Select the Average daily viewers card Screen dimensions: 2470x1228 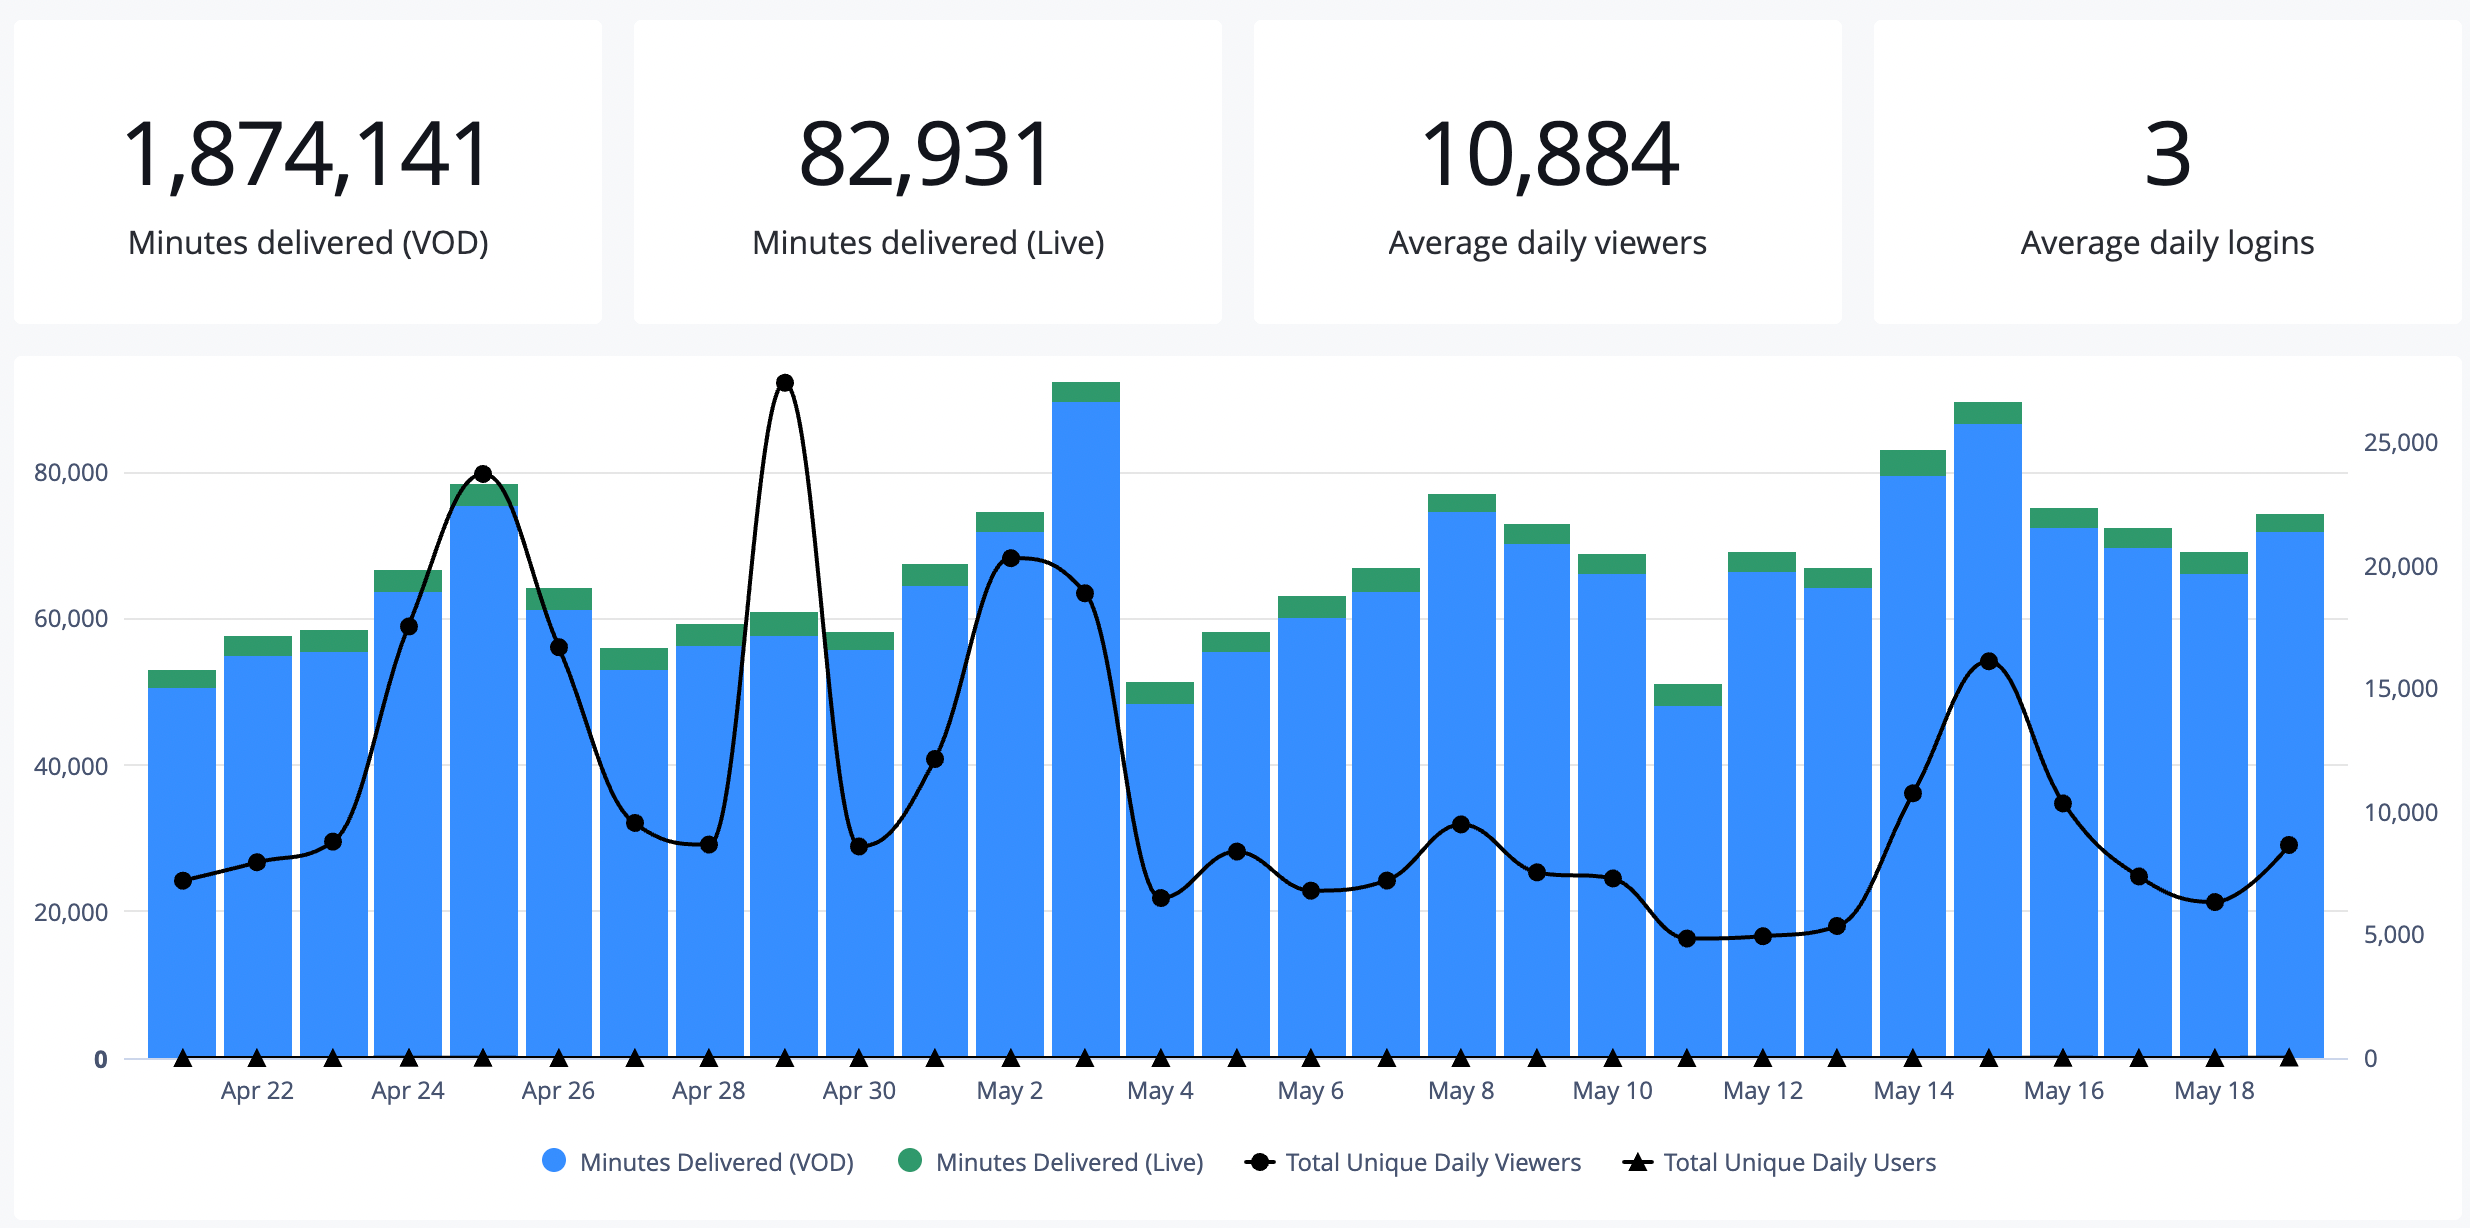coord(1547,172)
